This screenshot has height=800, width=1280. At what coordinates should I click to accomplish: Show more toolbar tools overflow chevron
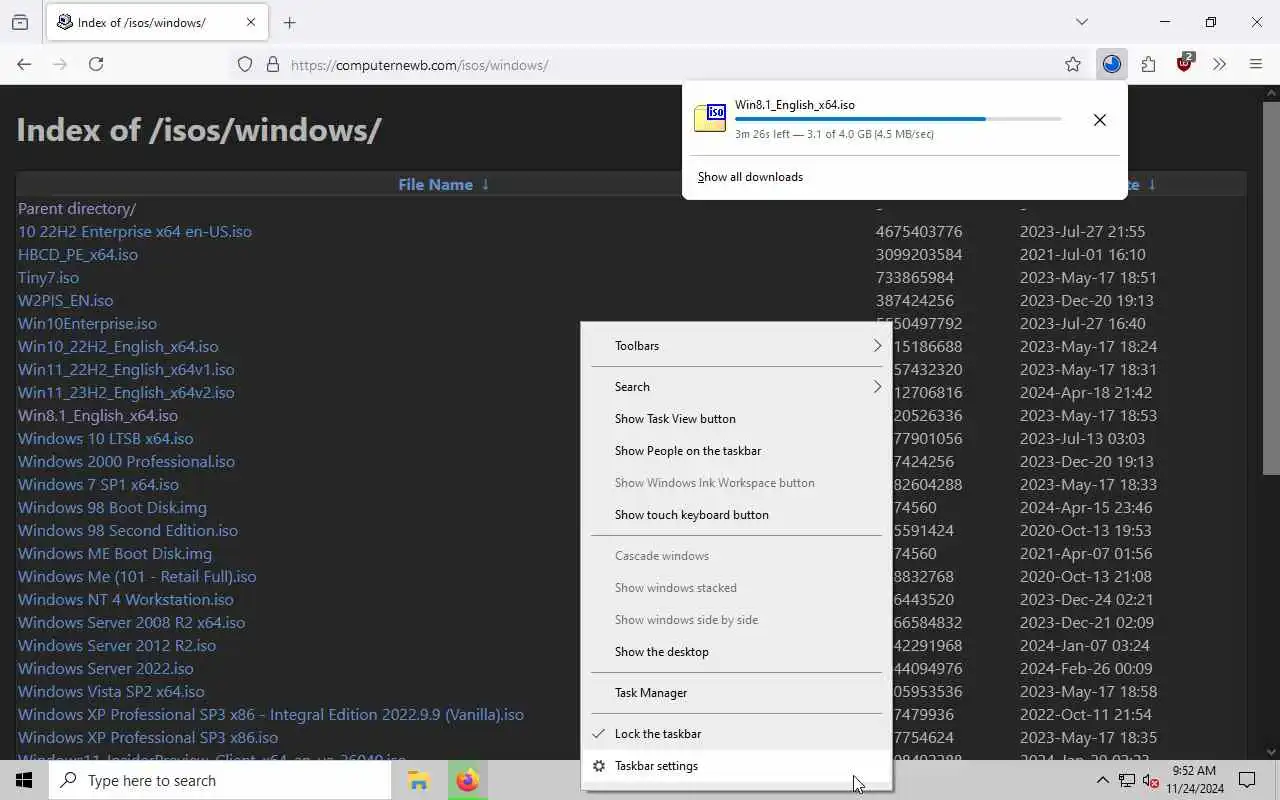point(1219,64)
